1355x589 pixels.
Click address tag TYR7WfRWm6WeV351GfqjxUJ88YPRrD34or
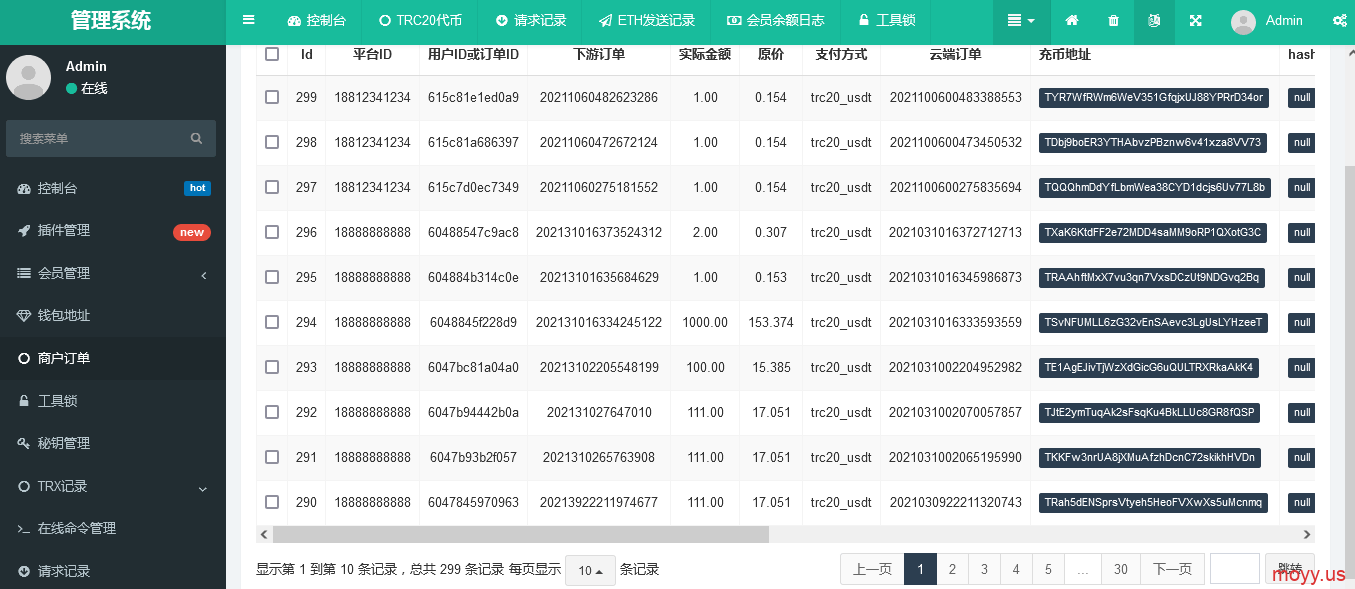1154,98
